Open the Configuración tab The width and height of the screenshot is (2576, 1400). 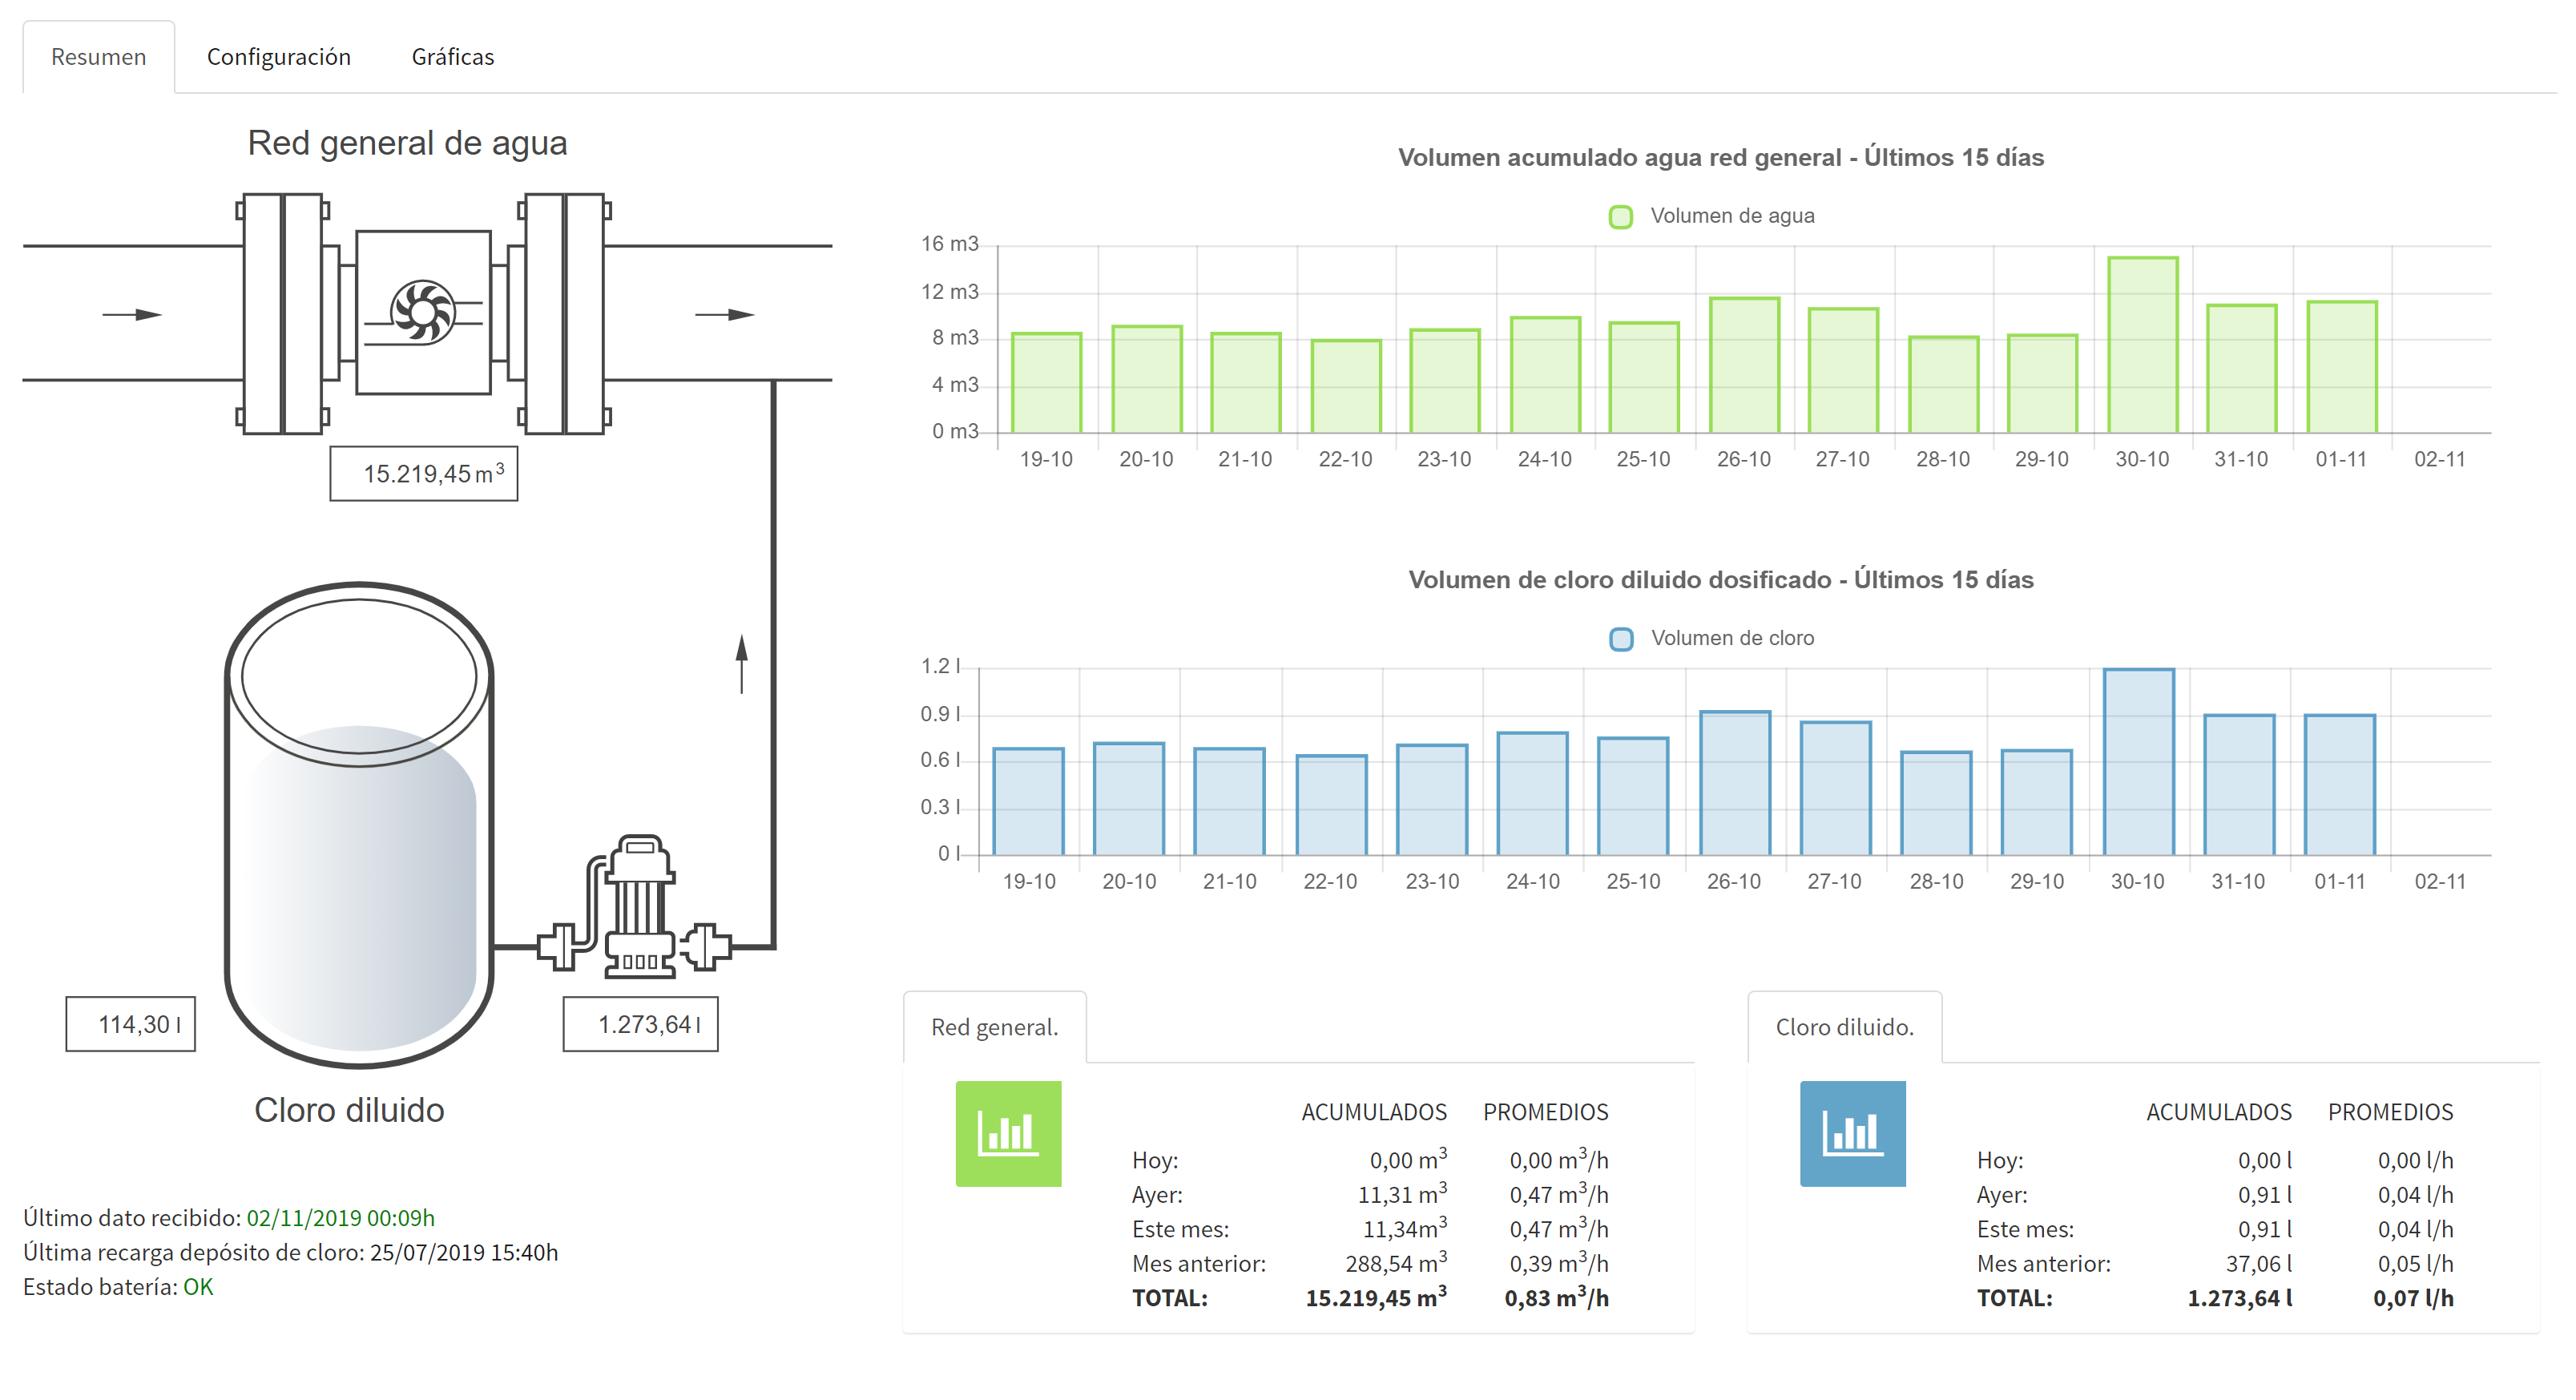point(278,57)
